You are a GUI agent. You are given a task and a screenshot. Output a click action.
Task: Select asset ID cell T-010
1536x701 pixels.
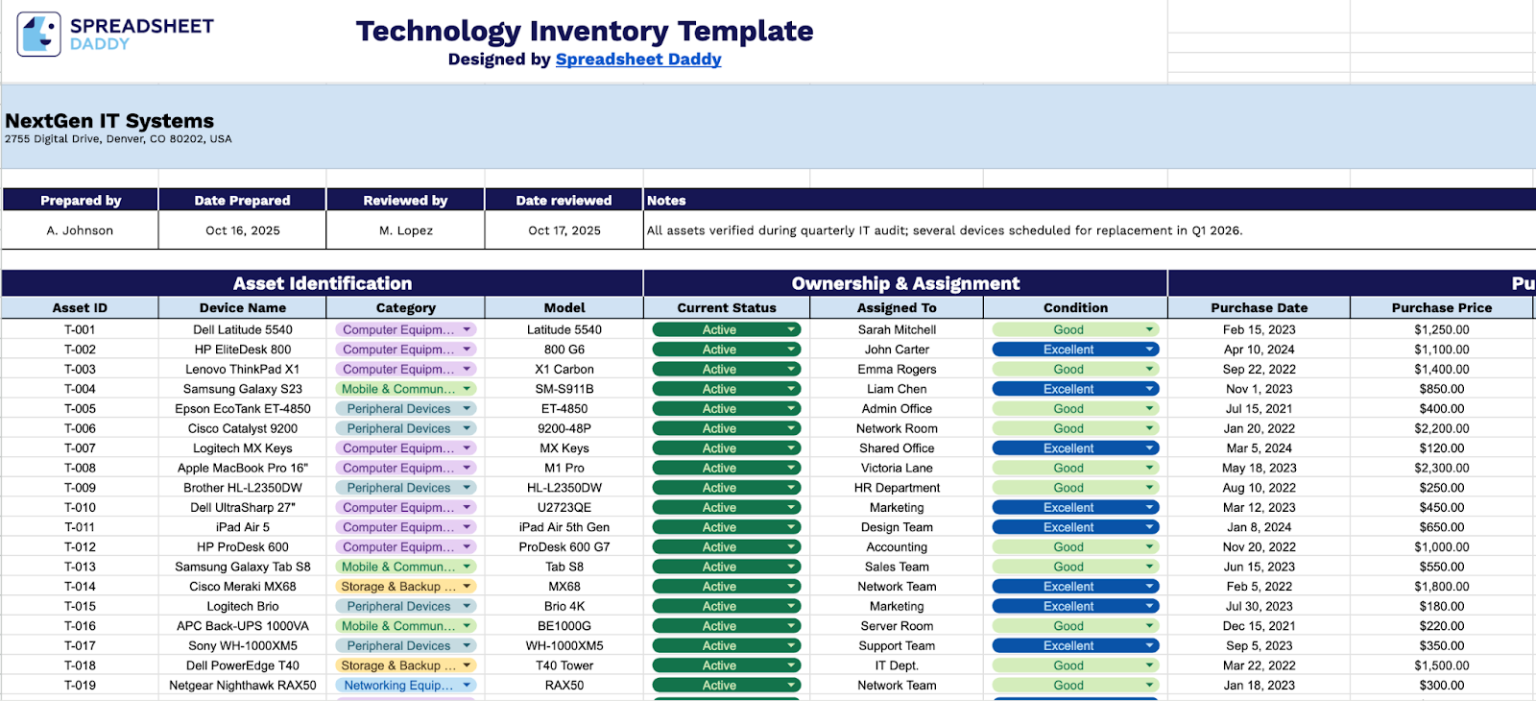(80, 507)
